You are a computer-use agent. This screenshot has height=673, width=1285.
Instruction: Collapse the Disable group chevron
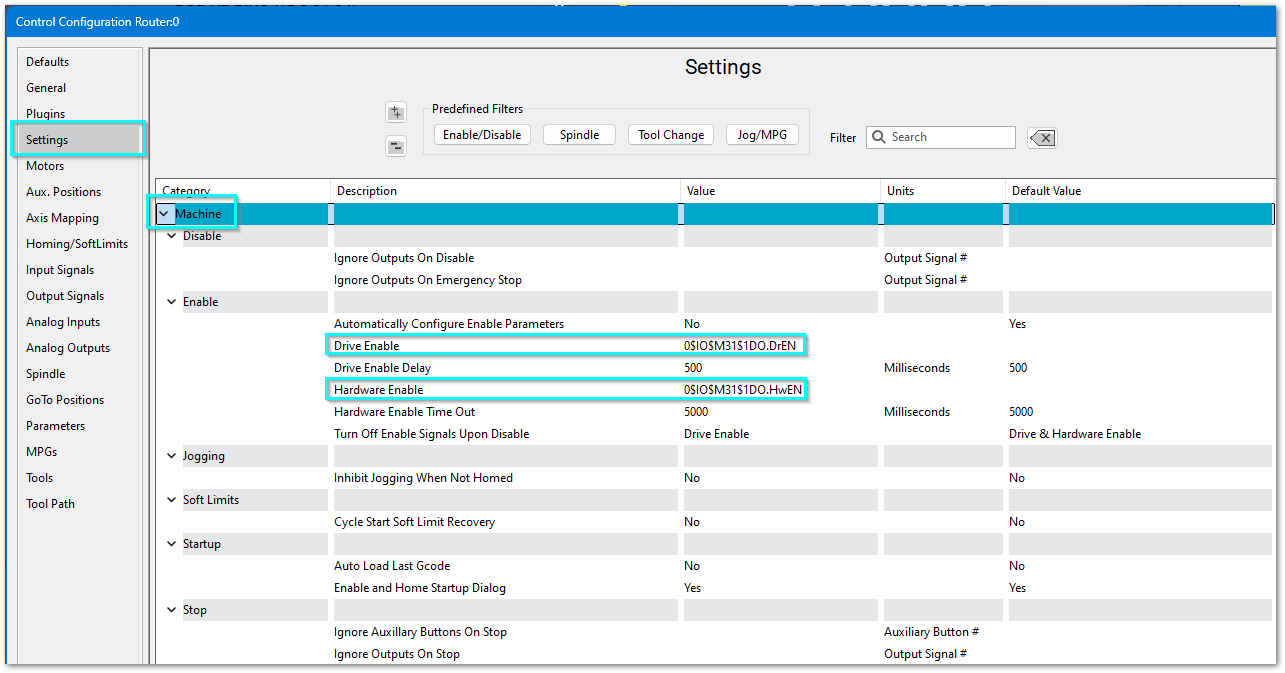point(172,236)
